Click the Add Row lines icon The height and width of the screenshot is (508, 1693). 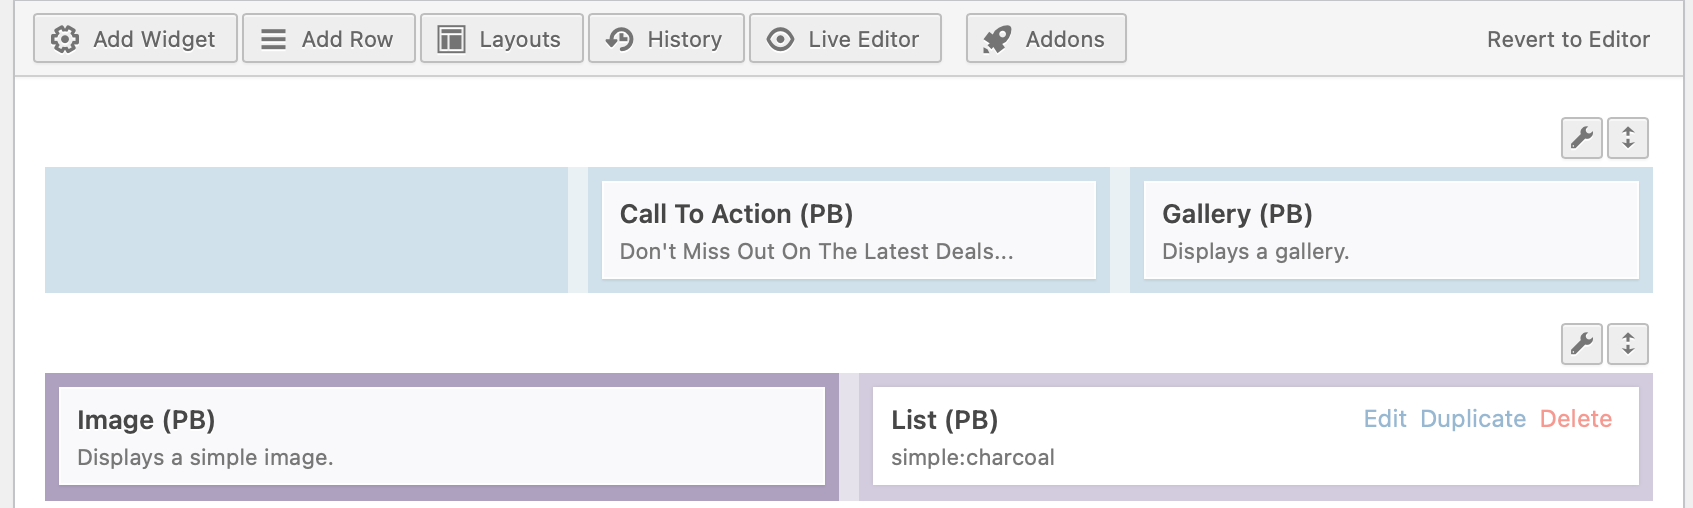273,39
